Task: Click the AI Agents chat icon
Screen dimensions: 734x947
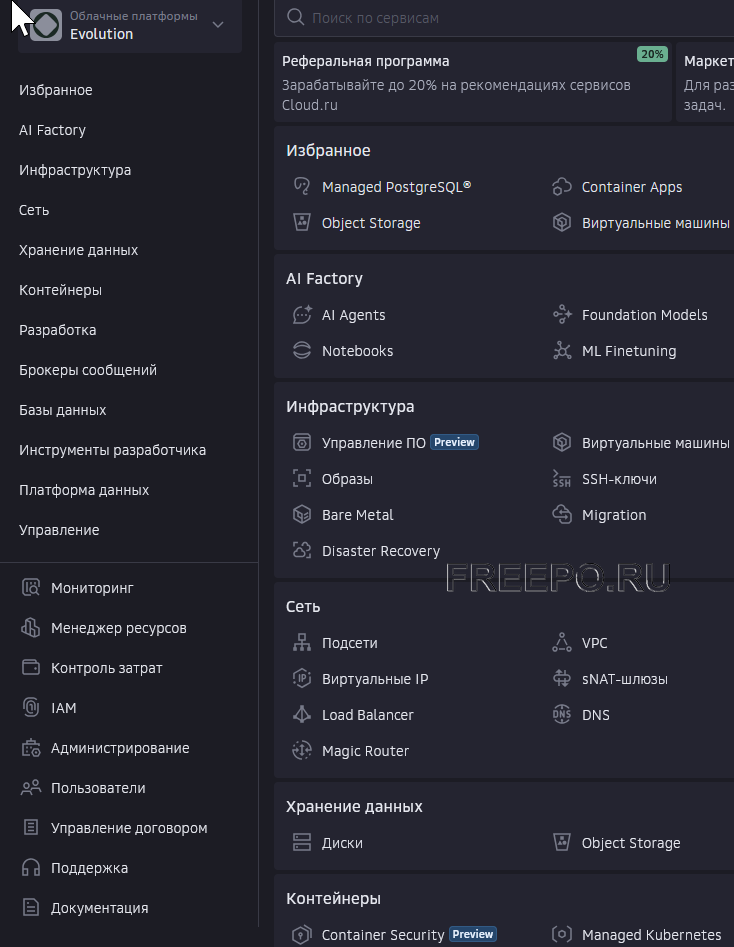Action: coord(302,315)
